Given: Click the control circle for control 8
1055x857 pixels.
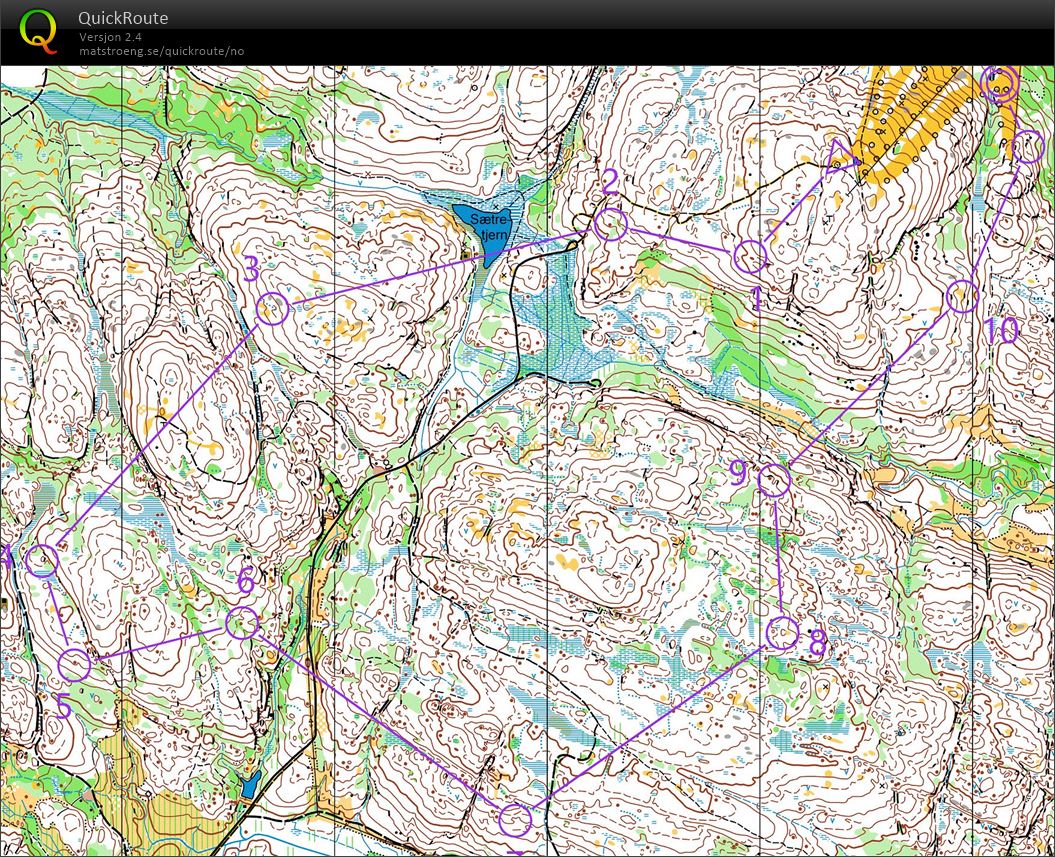Looking at the screenshot, I should click(x=783, y=632).
